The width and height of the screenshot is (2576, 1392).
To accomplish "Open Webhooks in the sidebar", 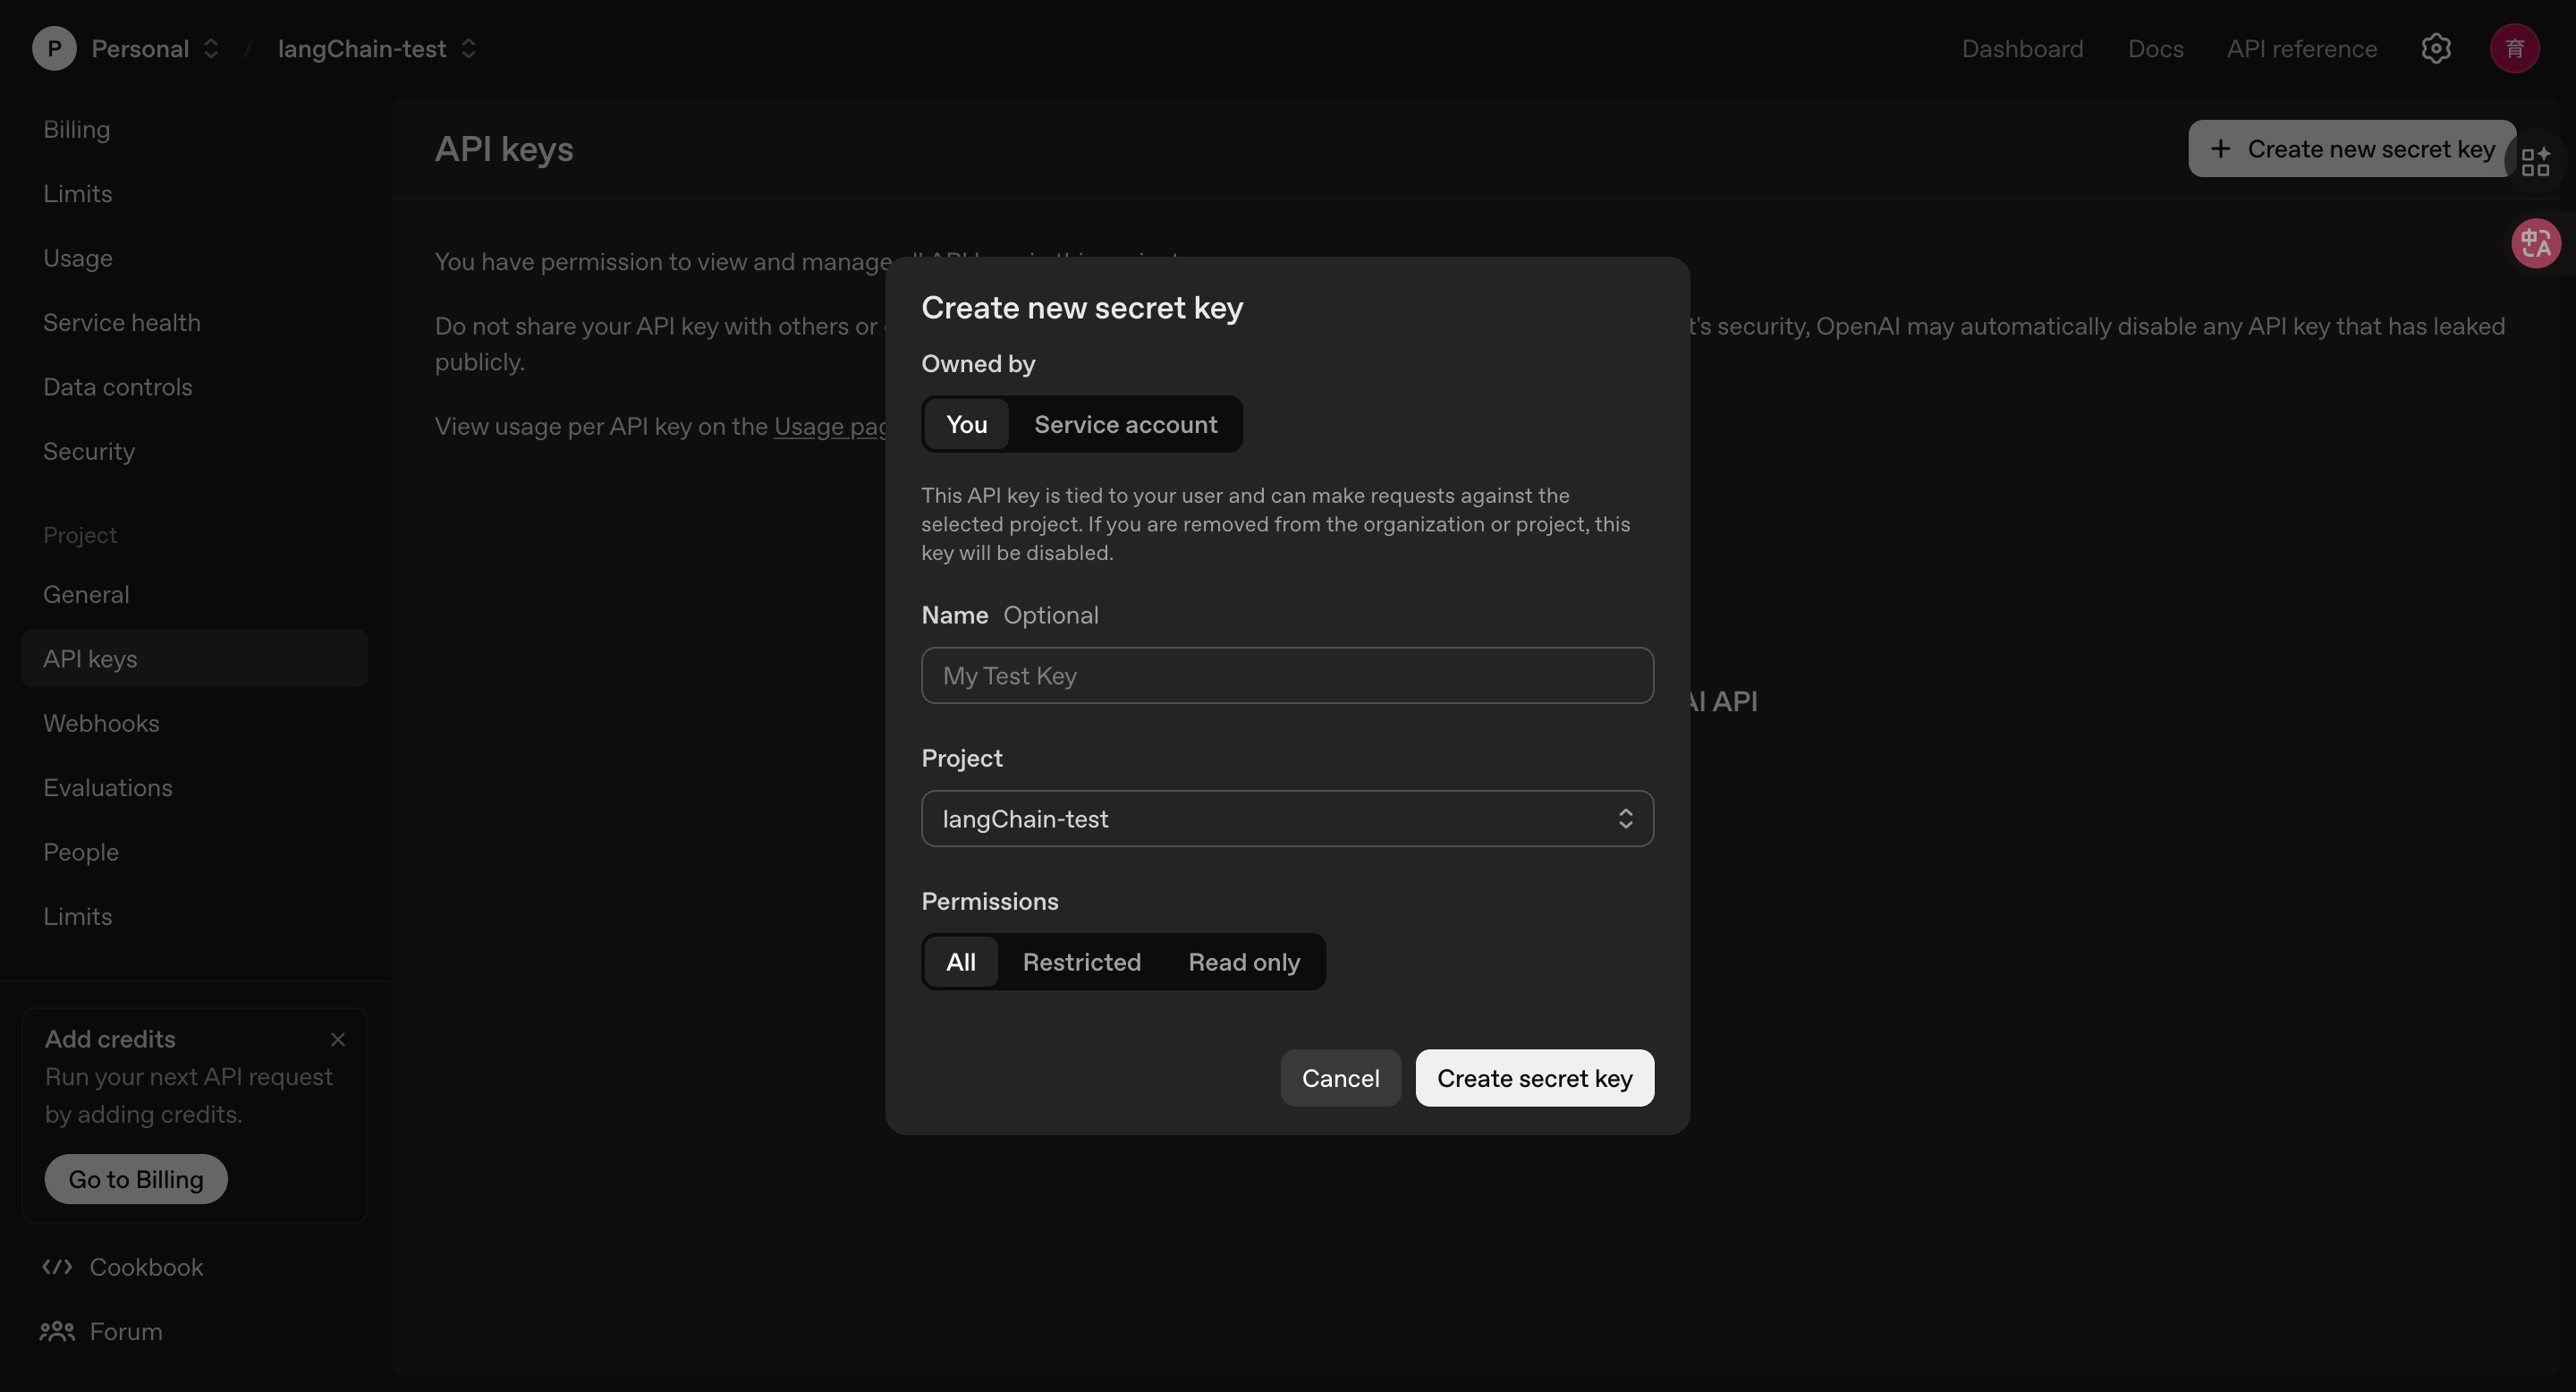I will click(x=101, y=723).
